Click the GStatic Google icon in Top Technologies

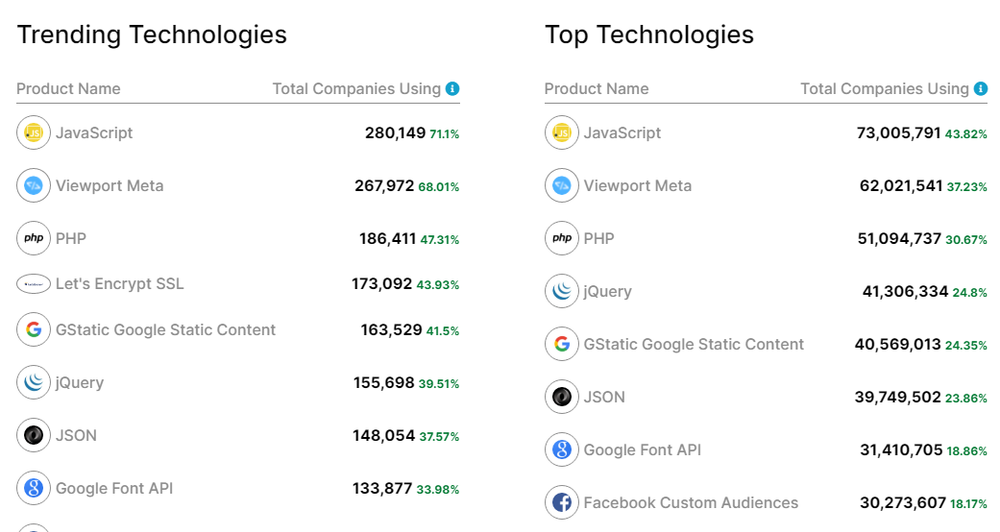click(x=562, y=345)
